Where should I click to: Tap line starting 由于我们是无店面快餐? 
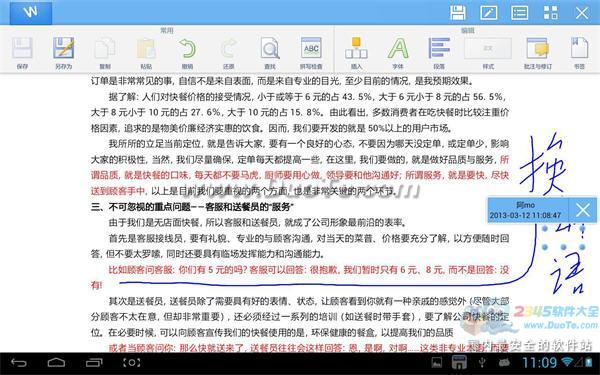tap(257, 222)
